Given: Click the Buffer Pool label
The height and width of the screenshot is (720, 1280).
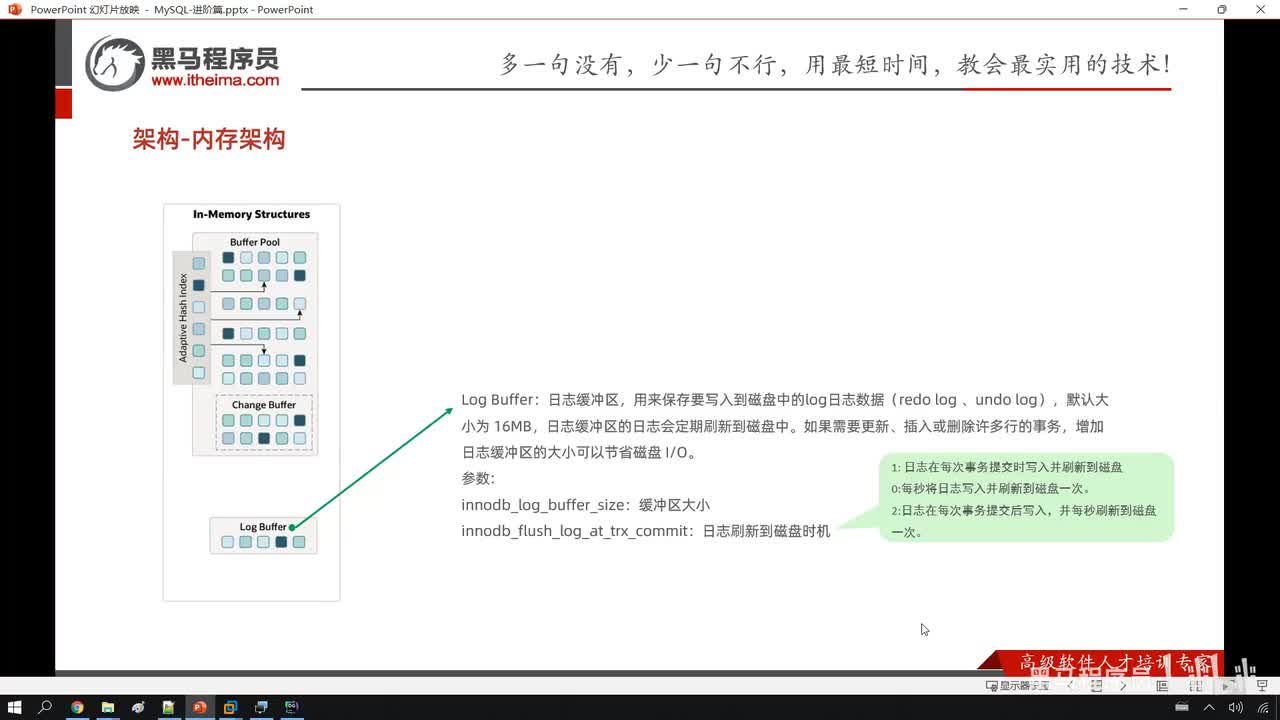Looking at the screenshot, I should pos(255,242).
